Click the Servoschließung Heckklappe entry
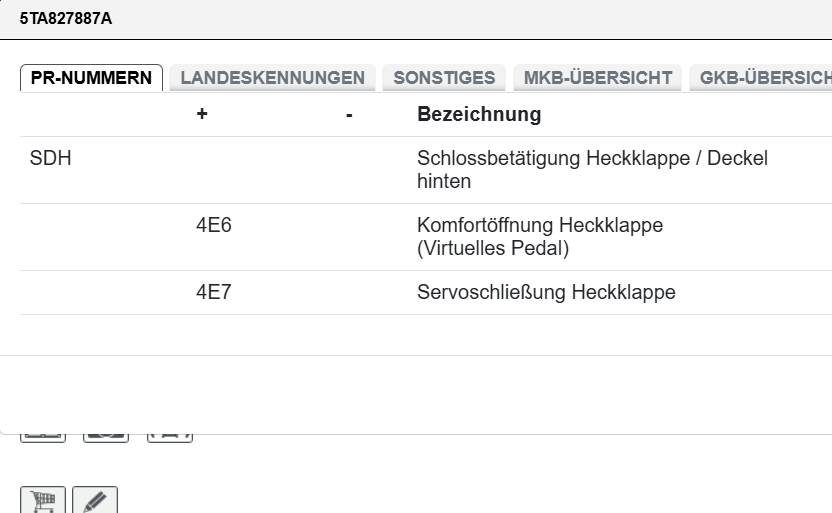Screen dimensions: 832x513 (x=546, y=293)
